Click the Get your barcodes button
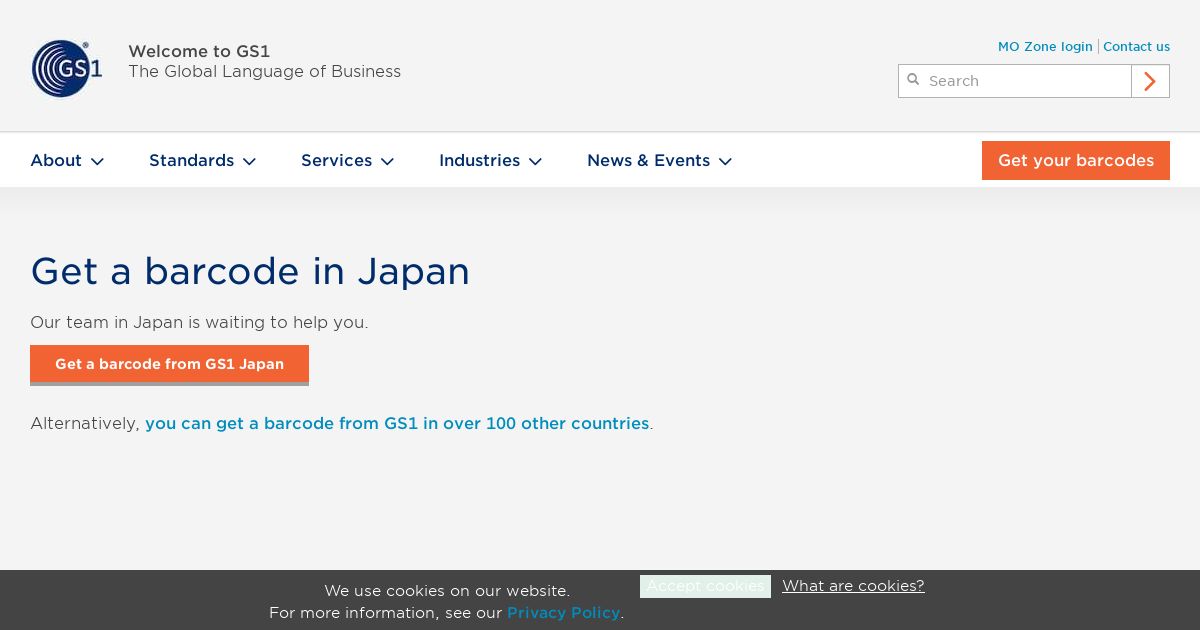Image resolution: width=1200 pixels, height=630 pixels. tap(1076, 160)
